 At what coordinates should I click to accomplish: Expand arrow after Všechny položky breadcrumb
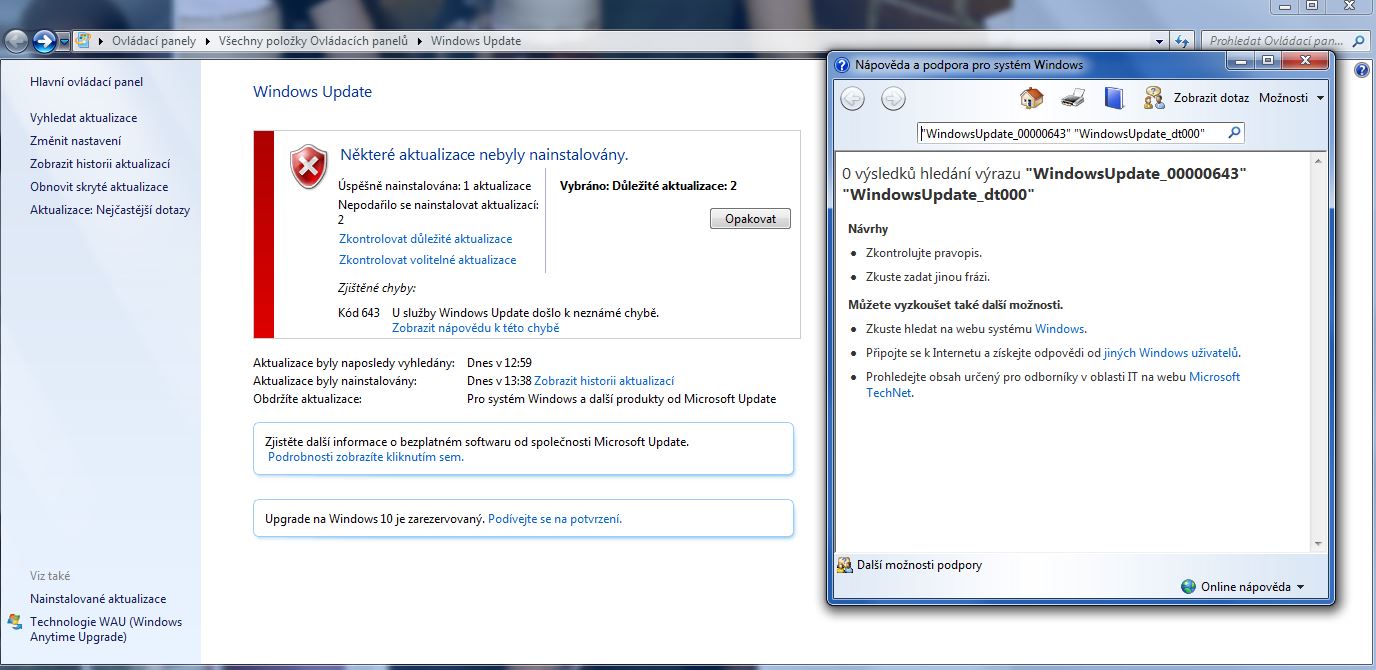click(x=421, y=41)
